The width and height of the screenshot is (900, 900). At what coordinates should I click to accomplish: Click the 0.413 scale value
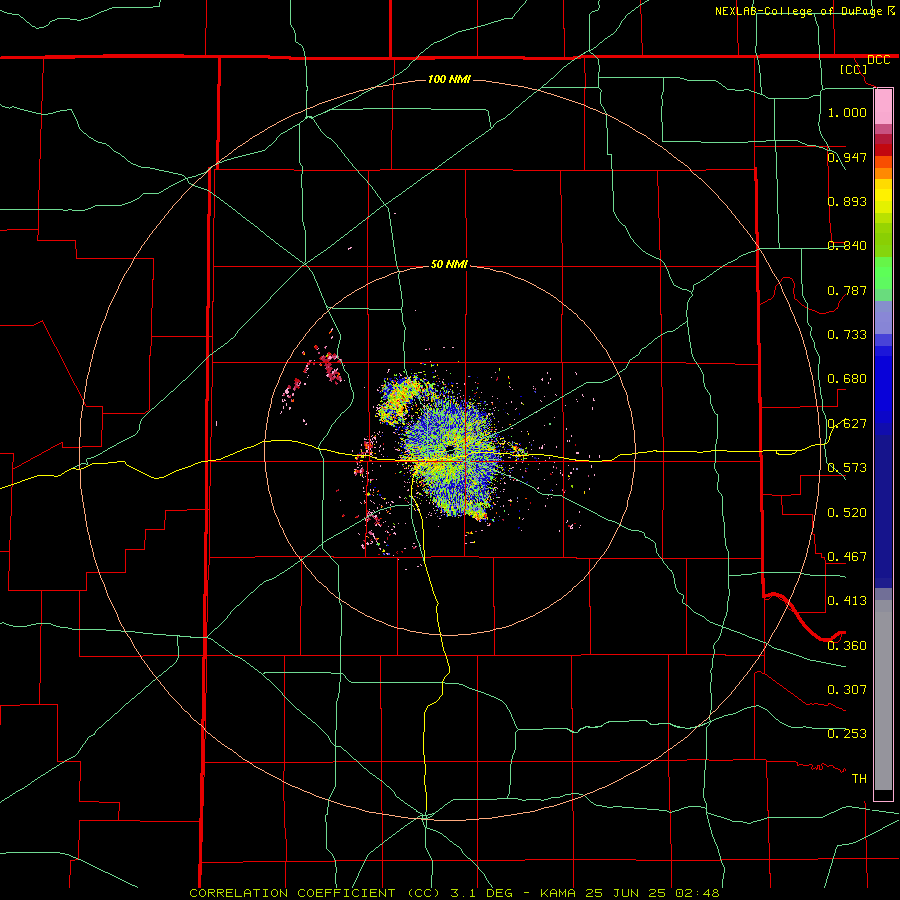click(x=847, y=600)
